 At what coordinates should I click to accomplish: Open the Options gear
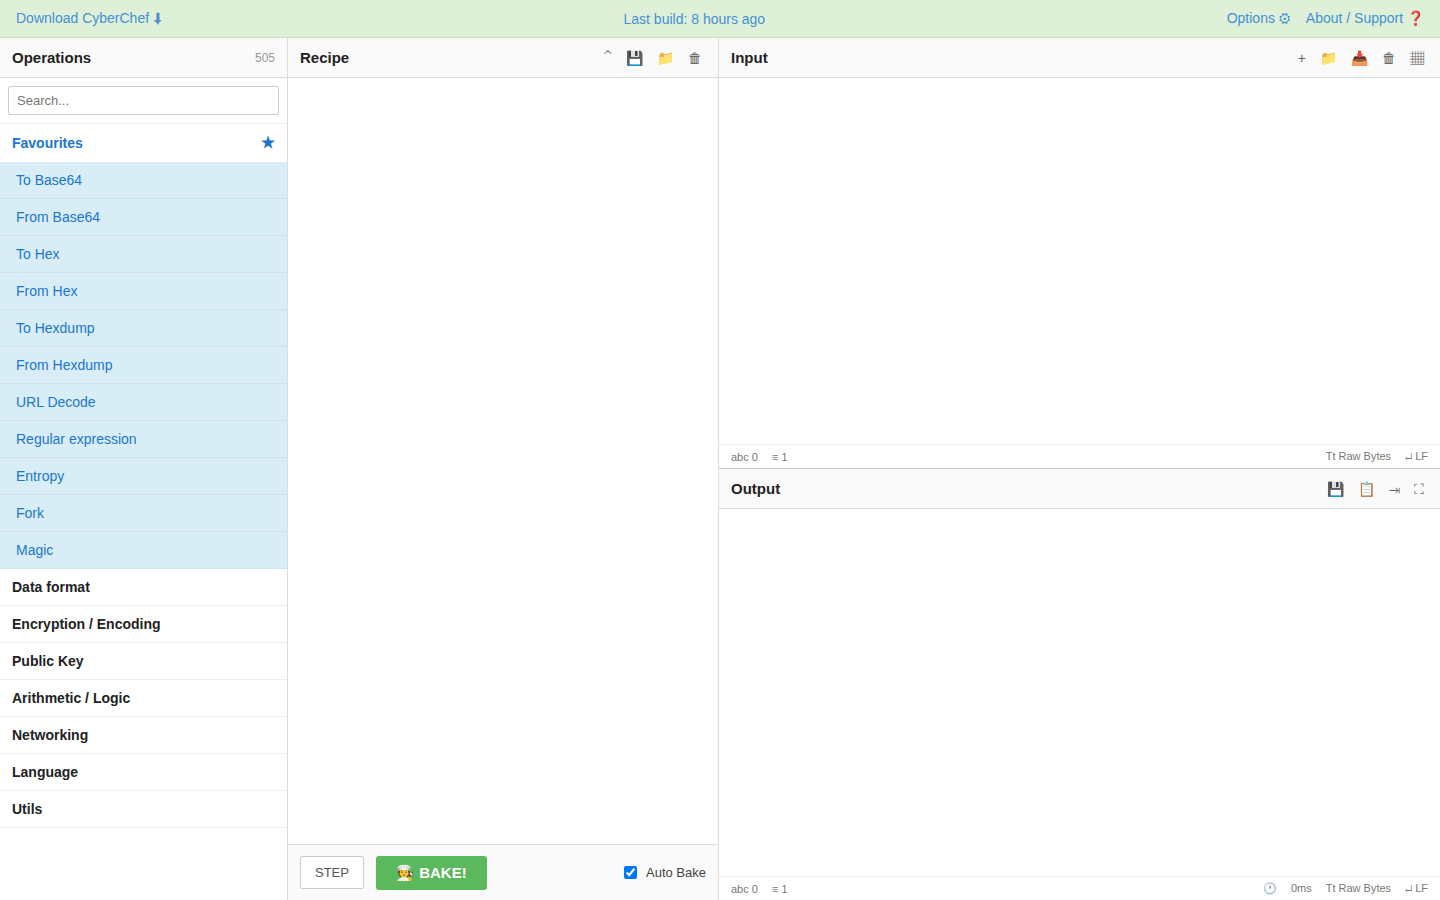point(1258,18)
